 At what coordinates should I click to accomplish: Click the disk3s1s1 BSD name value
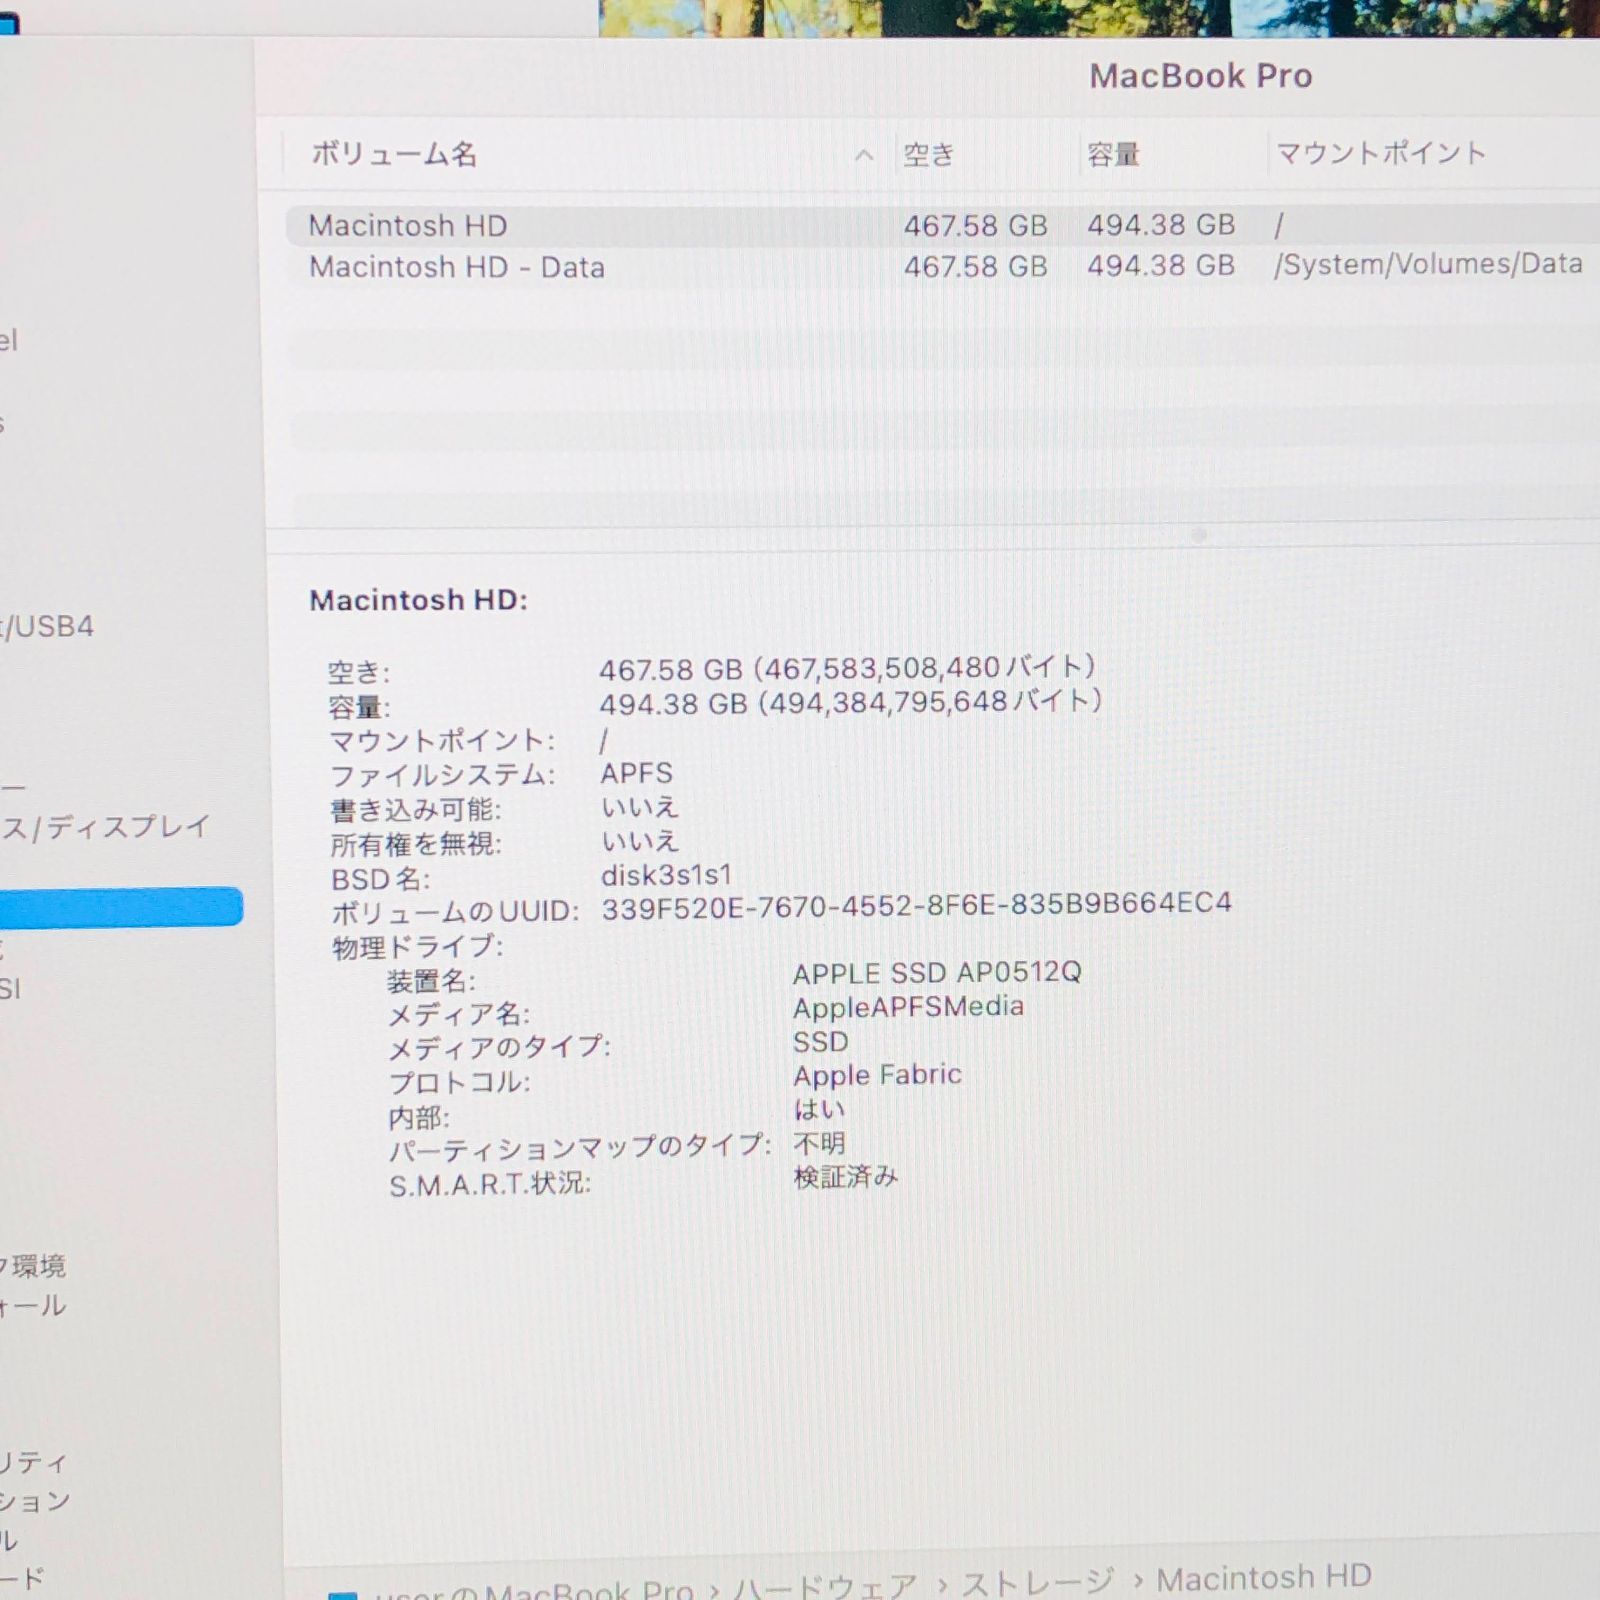(667, 875)
